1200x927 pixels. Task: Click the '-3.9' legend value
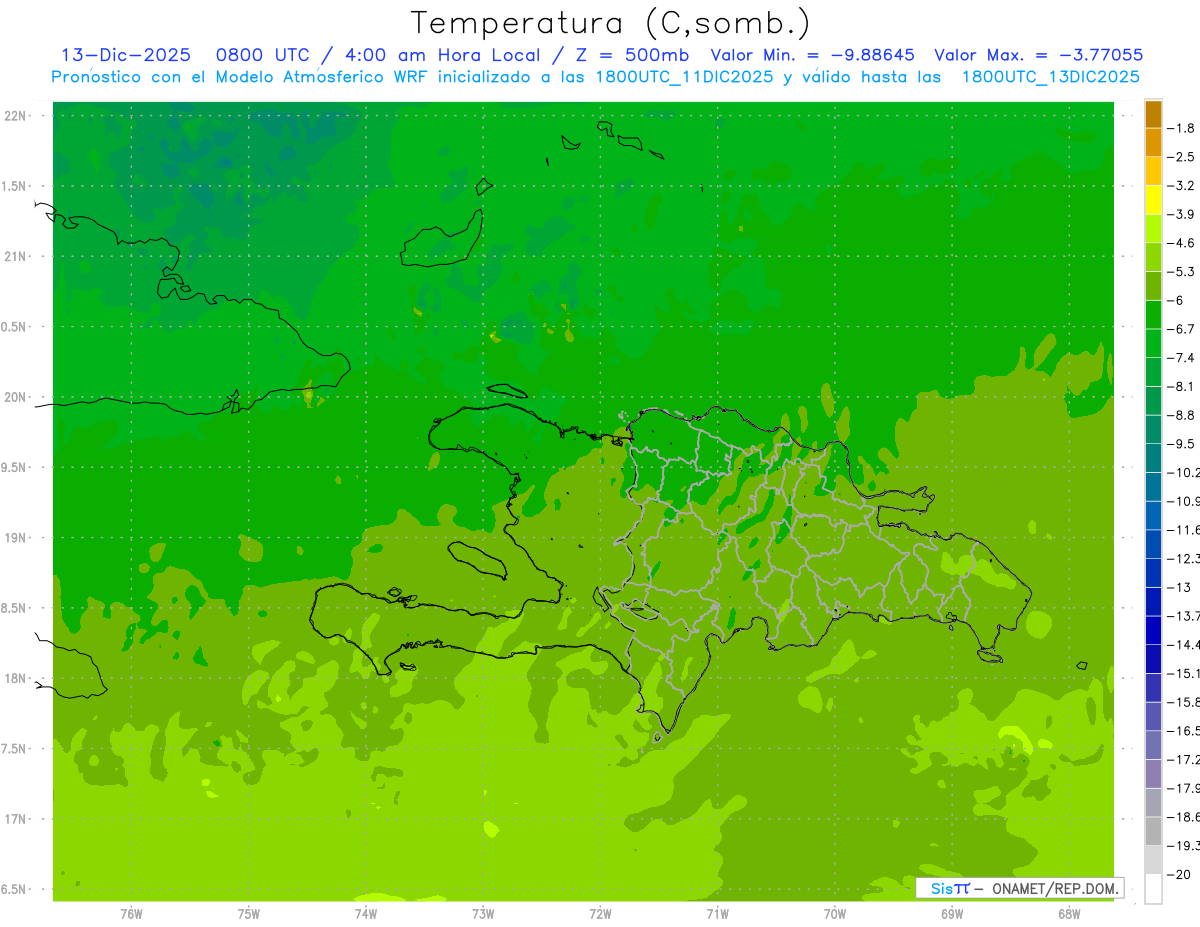tap(1181, 214)
